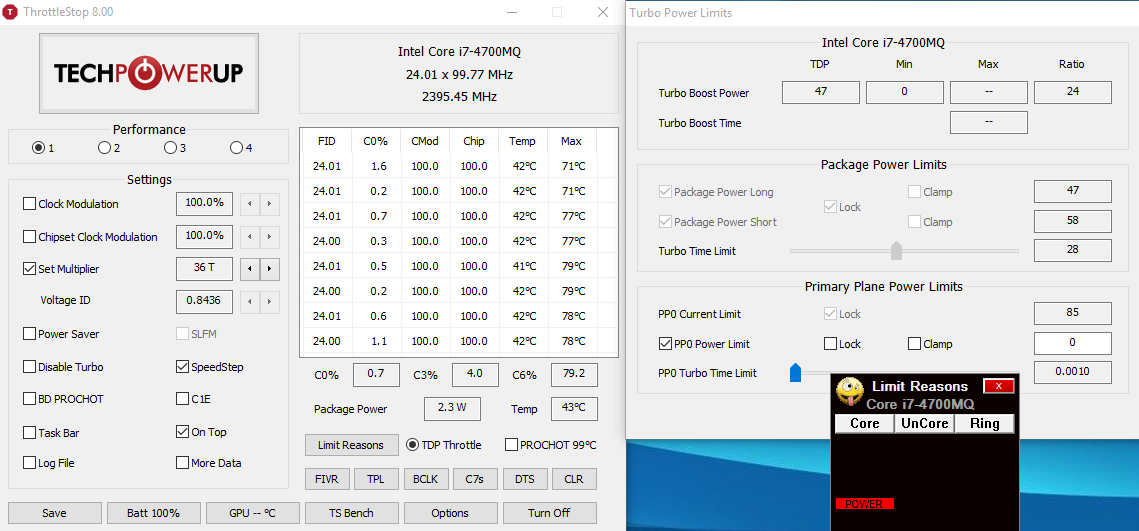Decrease Clock Modulation with left arrow
This screenshot has height=531, width=1139.
pyautogui.click(x=250, y=204)
